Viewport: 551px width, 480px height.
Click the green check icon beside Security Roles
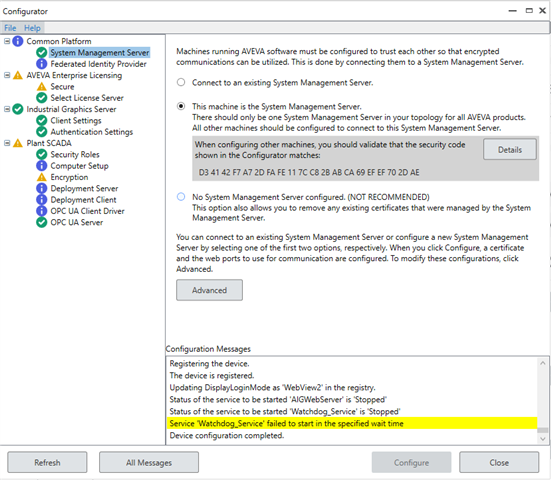[41, 154]
